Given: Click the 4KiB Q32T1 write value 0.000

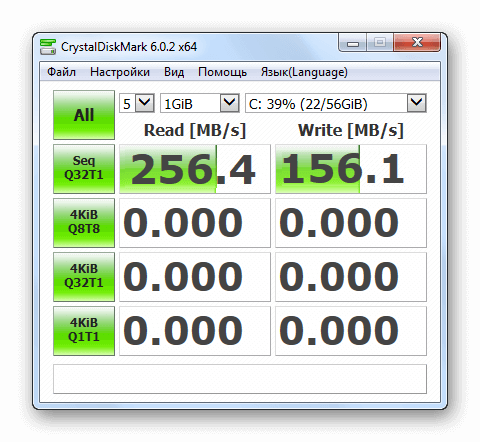Looking at the screenshot, I should point(351,277).
